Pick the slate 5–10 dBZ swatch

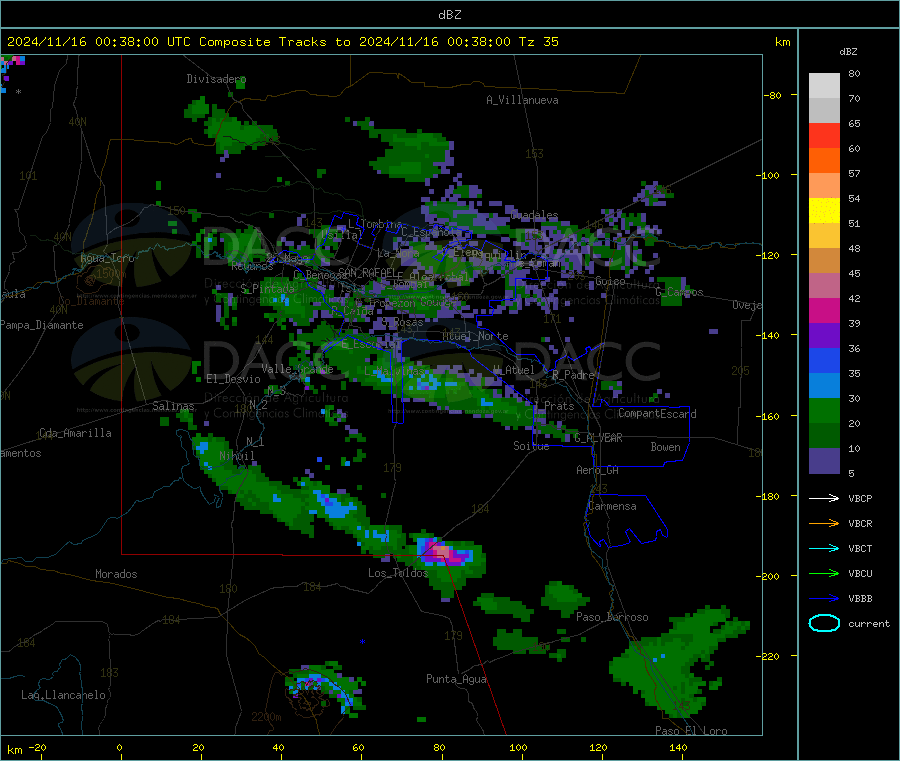[824, 461]
